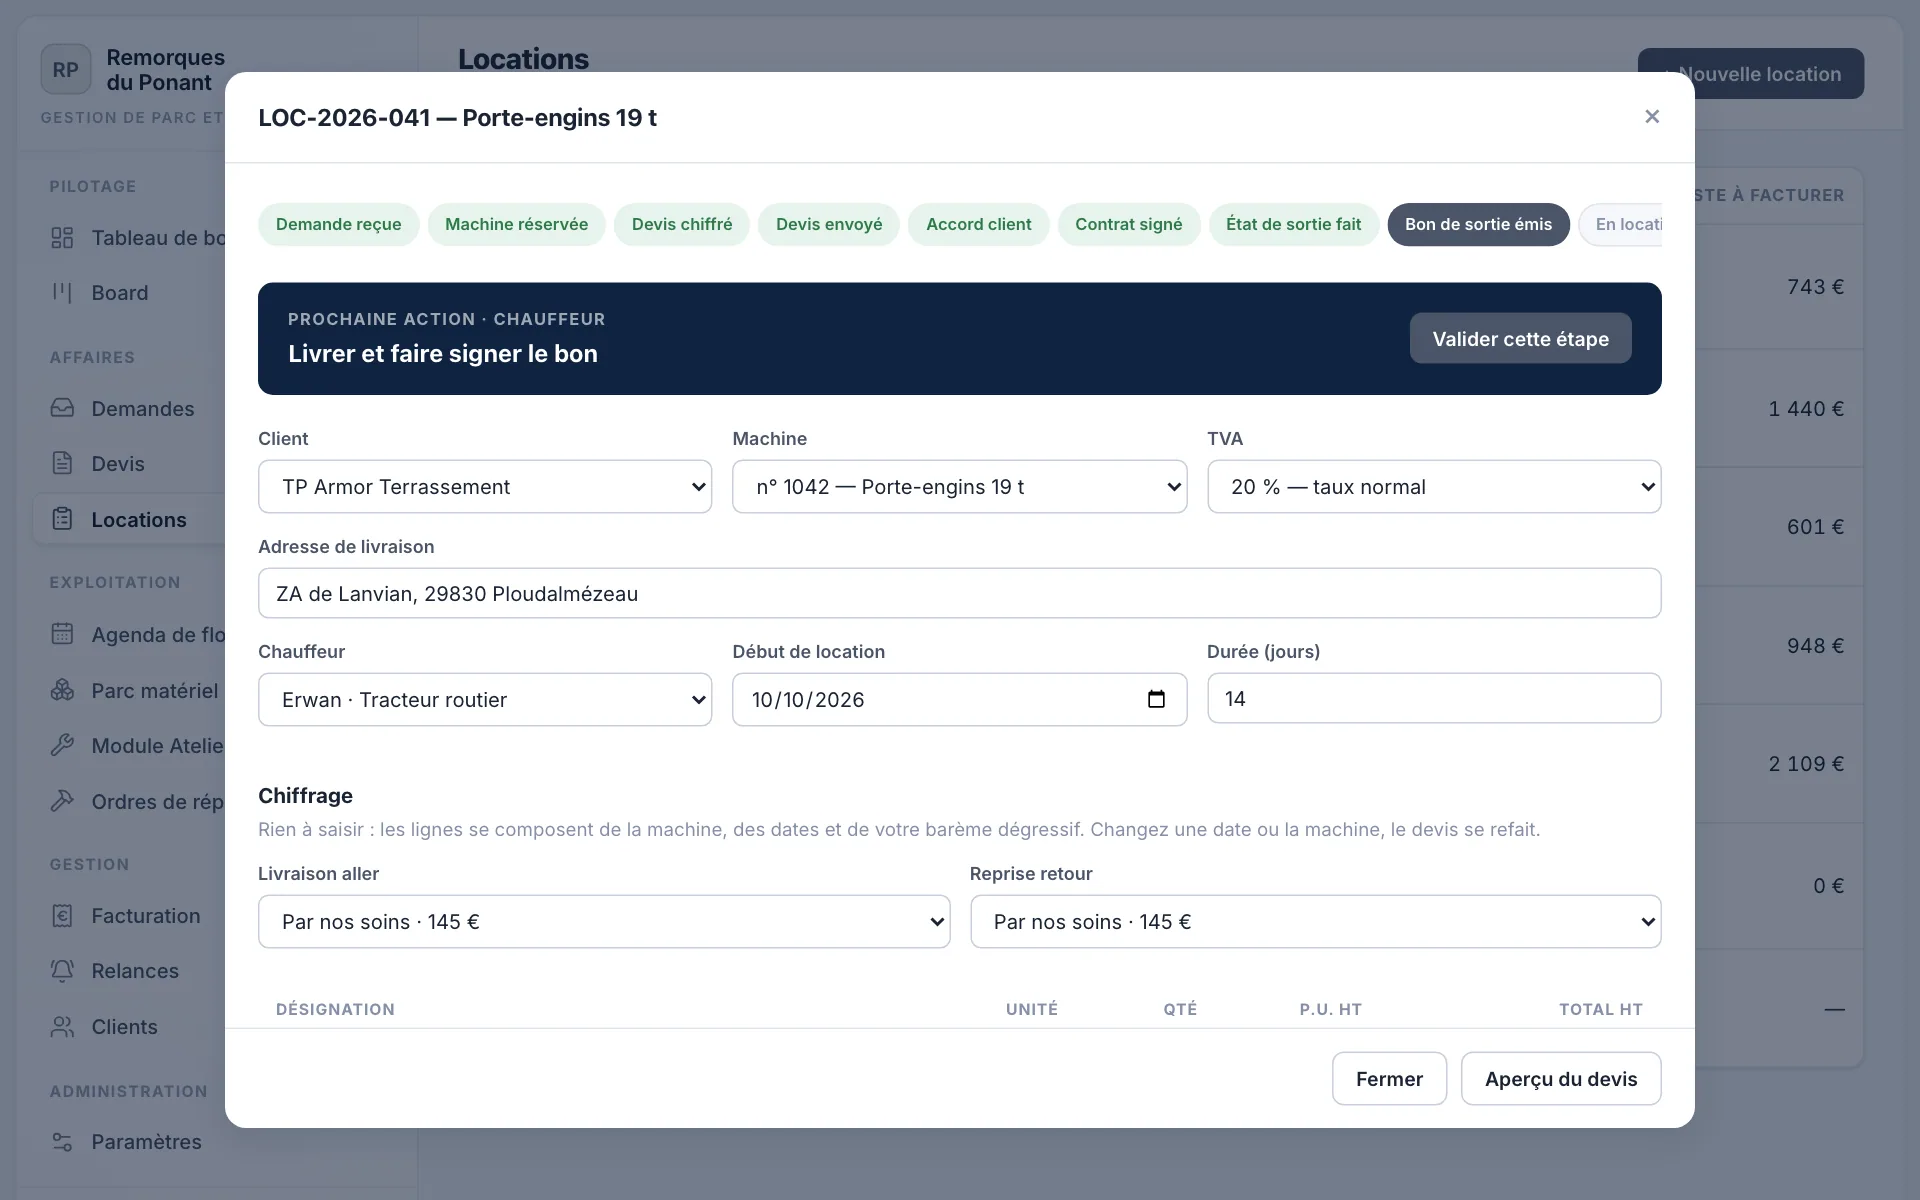This screenshot has height=1200, width=1920.
Task: Open the Livraison aller dropdown
Action: [x=604, y=922]
